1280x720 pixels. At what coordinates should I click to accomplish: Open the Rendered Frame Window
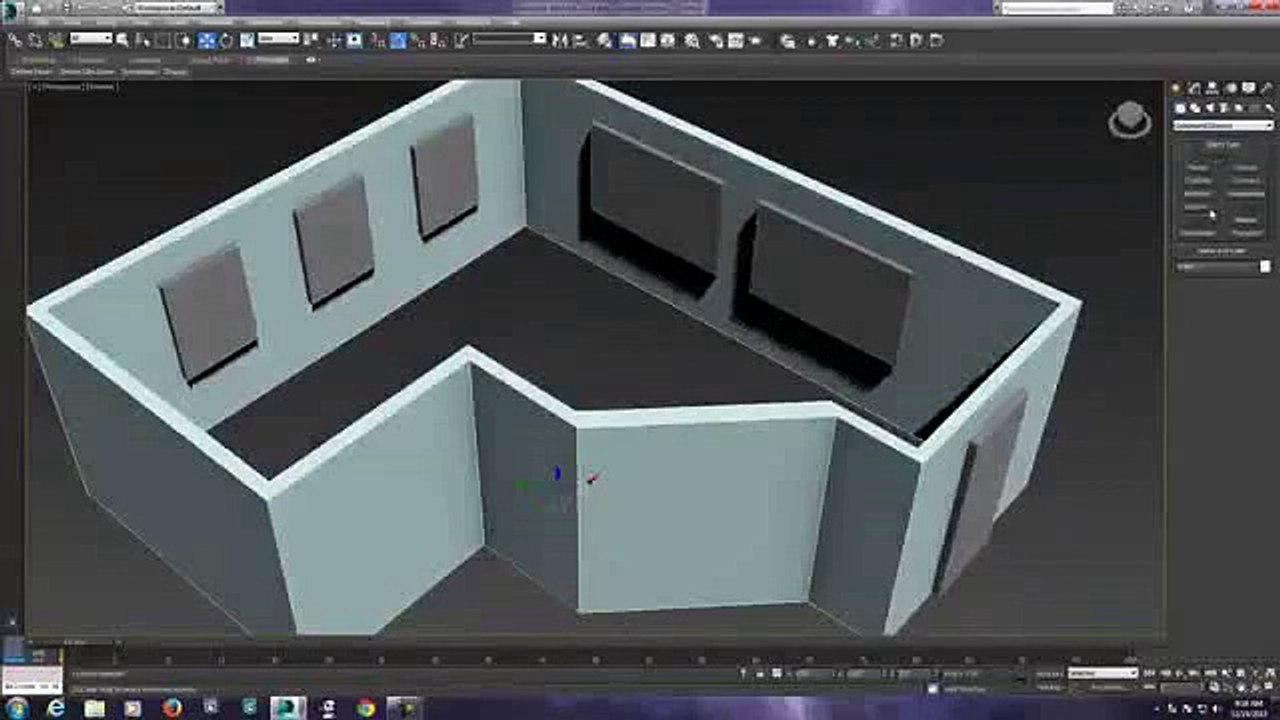pyautogui.click(x=735, y=41)
